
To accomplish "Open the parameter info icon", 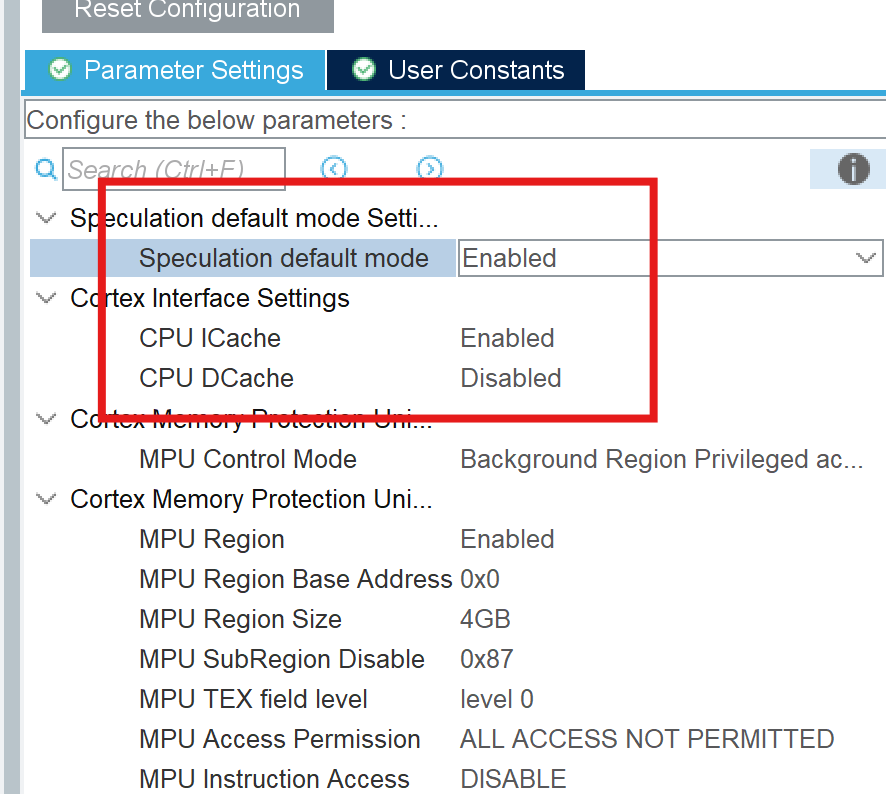I will (x=853, y=169).
